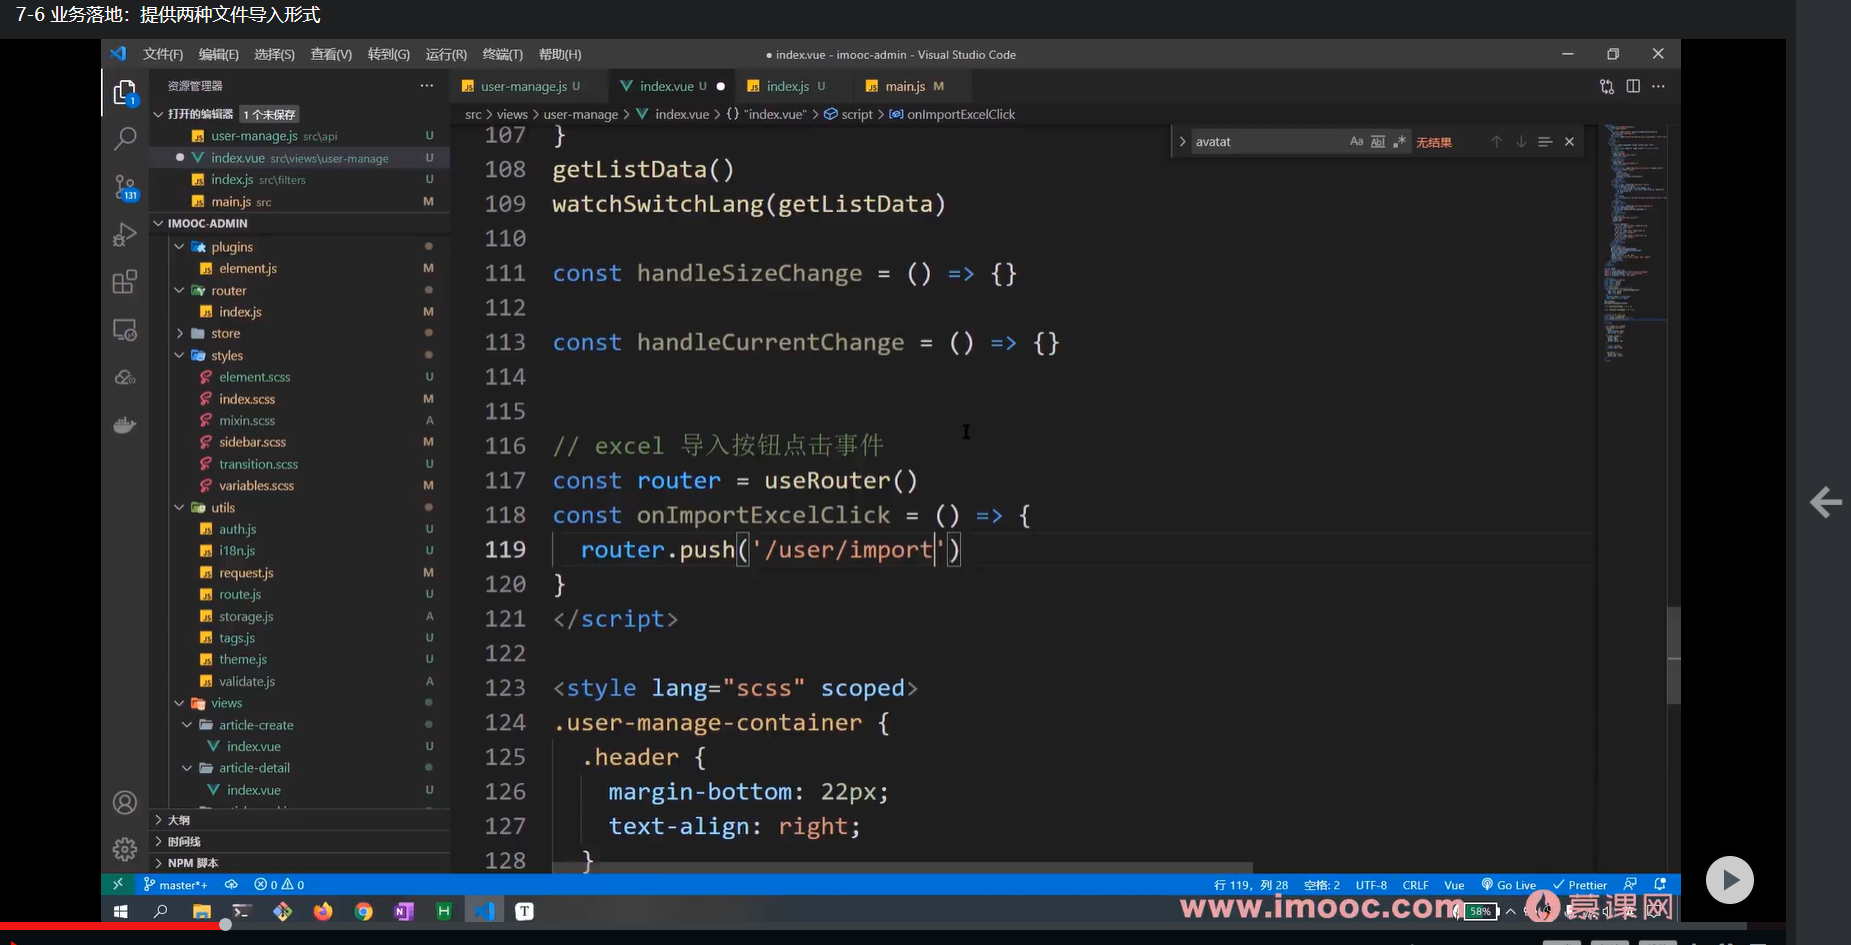Click the line 119 column 28 cursor position
Image resolution: width=1851 pixels, height=945 pixels.
(1251, 885)
